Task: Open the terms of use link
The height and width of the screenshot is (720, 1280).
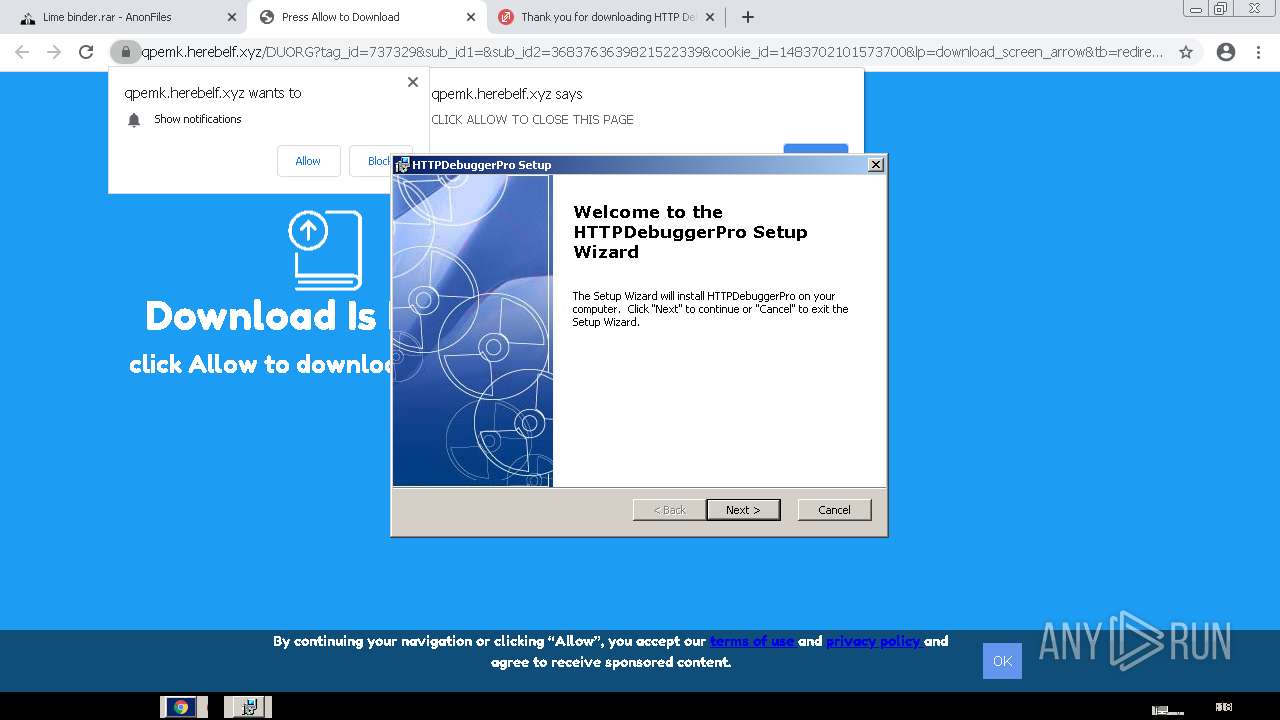Action: (753, 642)
